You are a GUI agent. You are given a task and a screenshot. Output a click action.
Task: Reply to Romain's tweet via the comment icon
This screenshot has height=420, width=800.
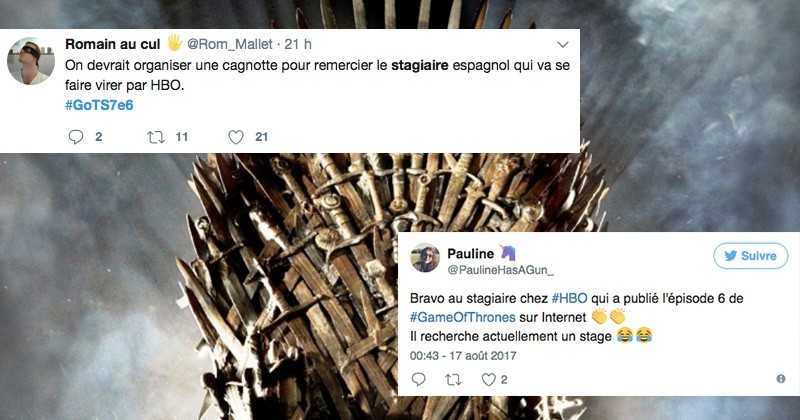[76, 137]
